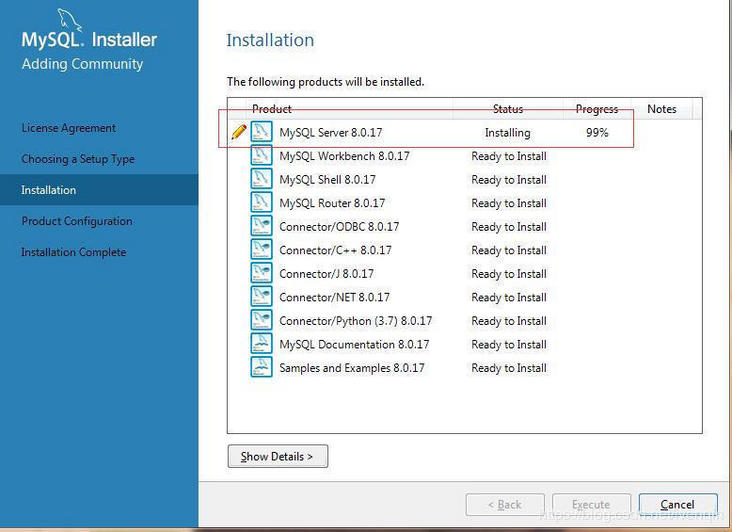Image resolution: width=732 pixels, height=532 pixels.
Task: Select the MySQL Server 8.0.17 row text
Action: pyautogui.click(x=331, y=133)
